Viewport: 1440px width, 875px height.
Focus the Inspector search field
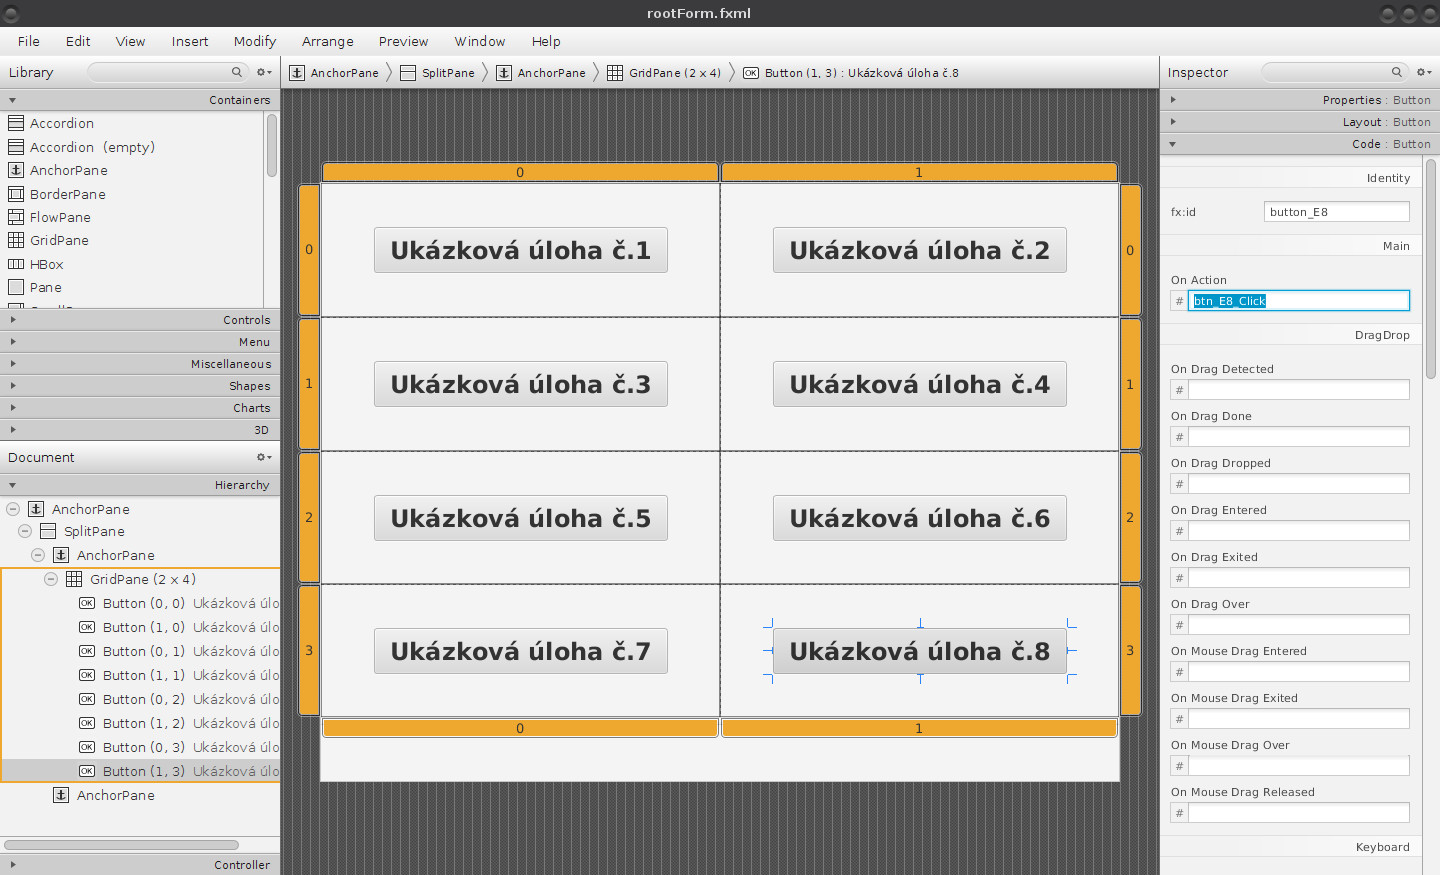[x=1334, y=72]
